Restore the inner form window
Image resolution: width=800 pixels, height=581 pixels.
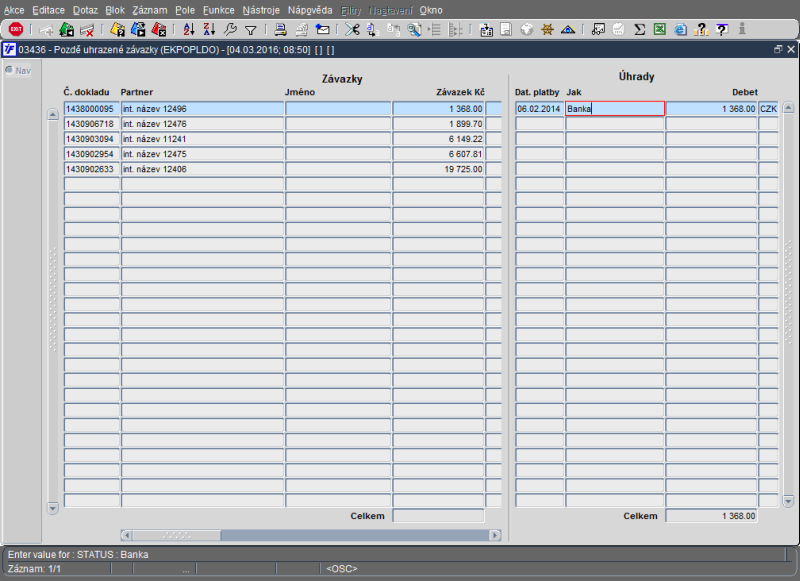[778, 49]
